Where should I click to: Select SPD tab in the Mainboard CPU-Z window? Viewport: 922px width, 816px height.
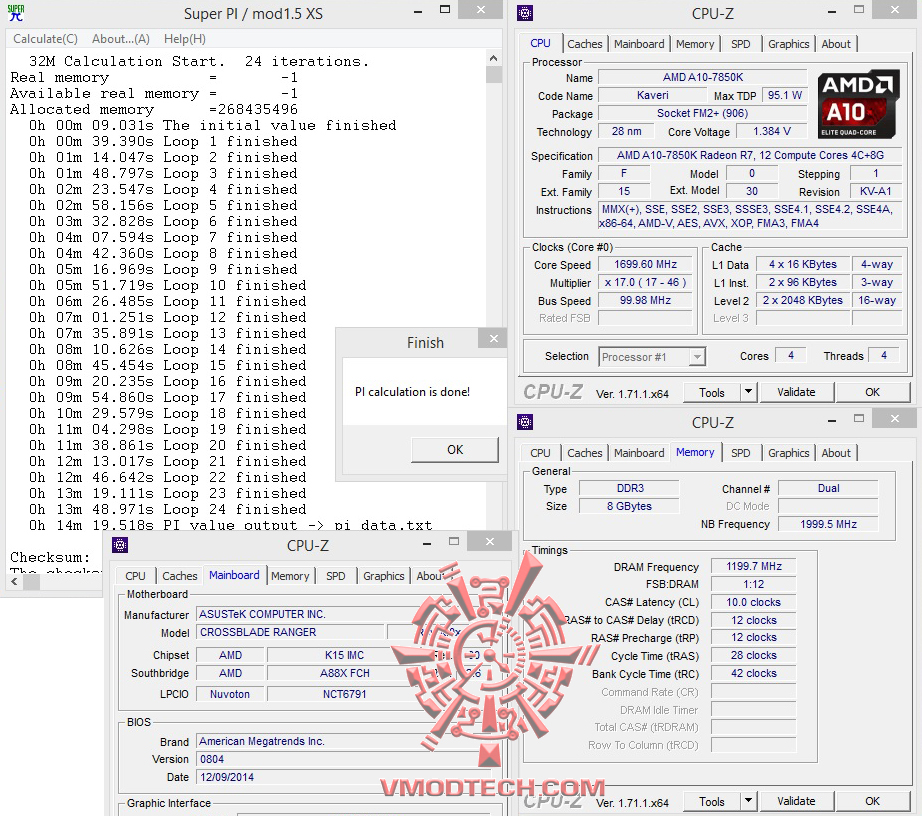336,576
